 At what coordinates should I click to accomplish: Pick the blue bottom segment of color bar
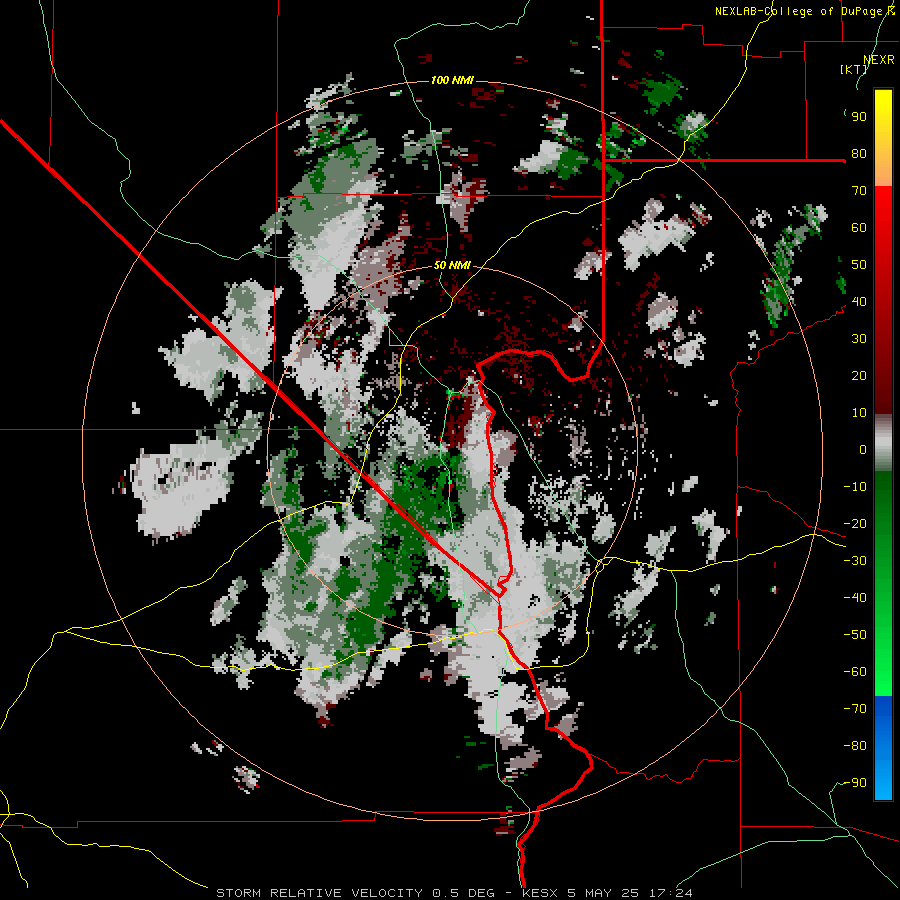(883, 749)
